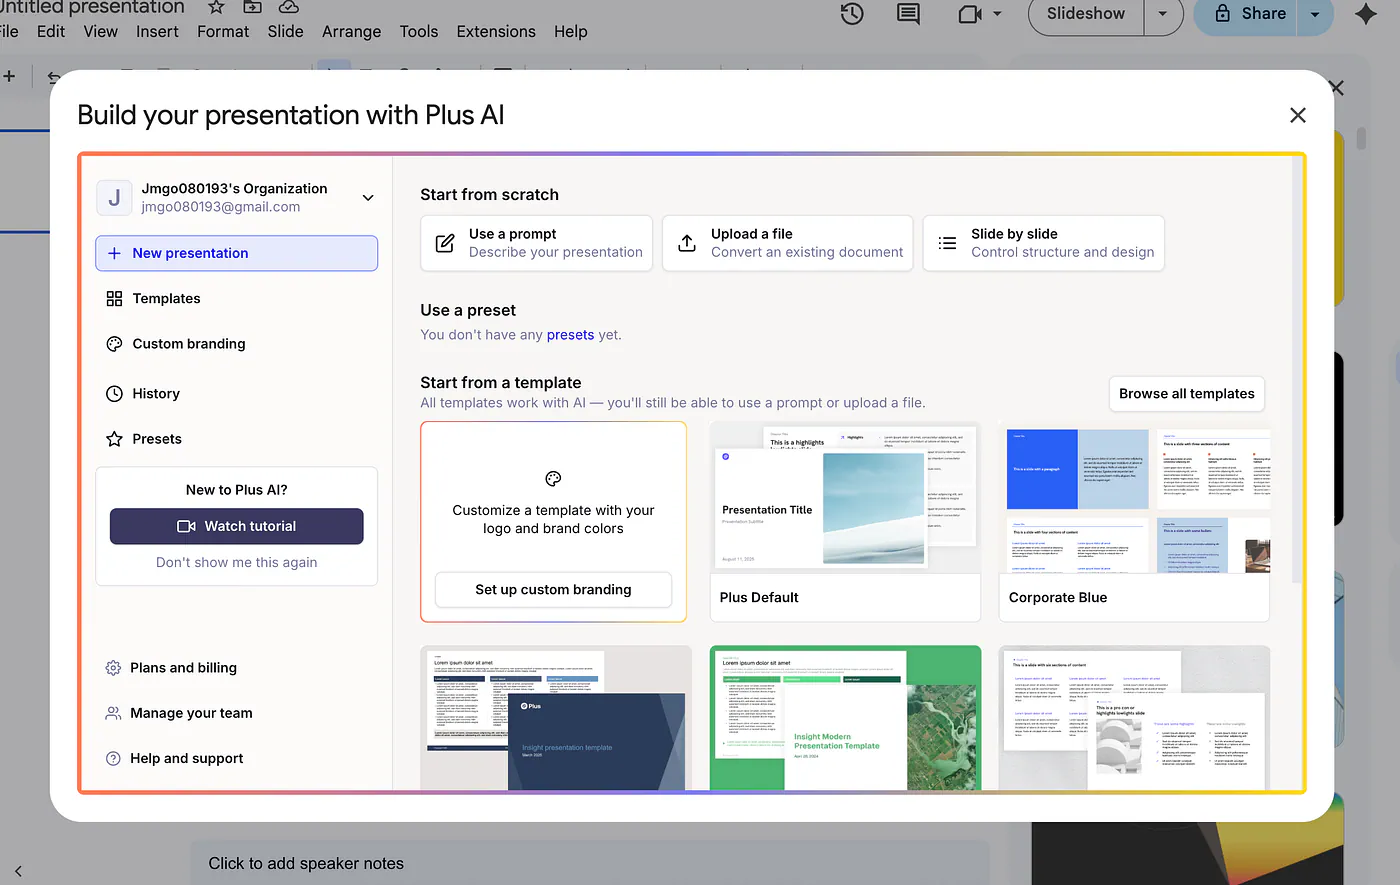This screenshot has width=1400, height=885.
Task: Open the Arrange menu
Action: (351, 31)
